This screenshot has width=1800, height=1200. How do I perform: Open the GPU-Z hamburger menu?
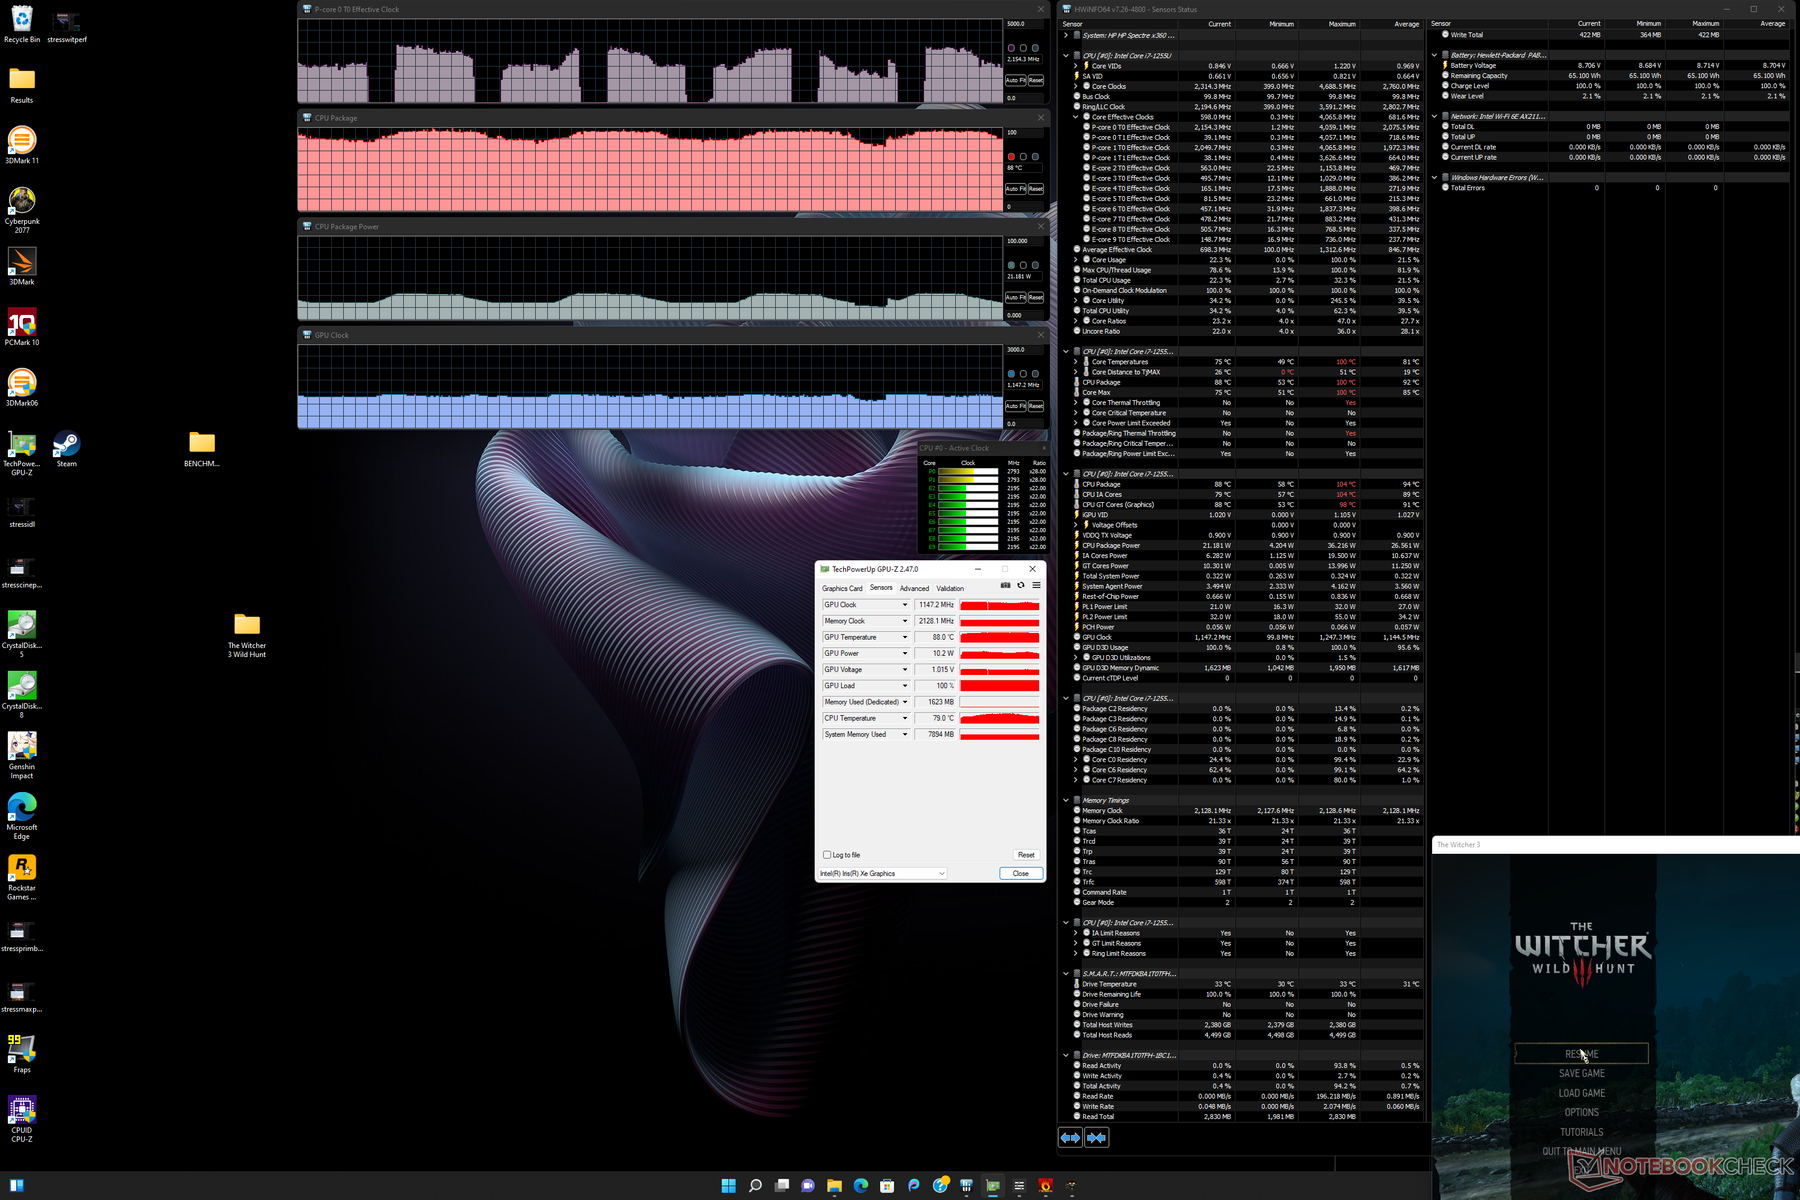tap(1036, 586)
